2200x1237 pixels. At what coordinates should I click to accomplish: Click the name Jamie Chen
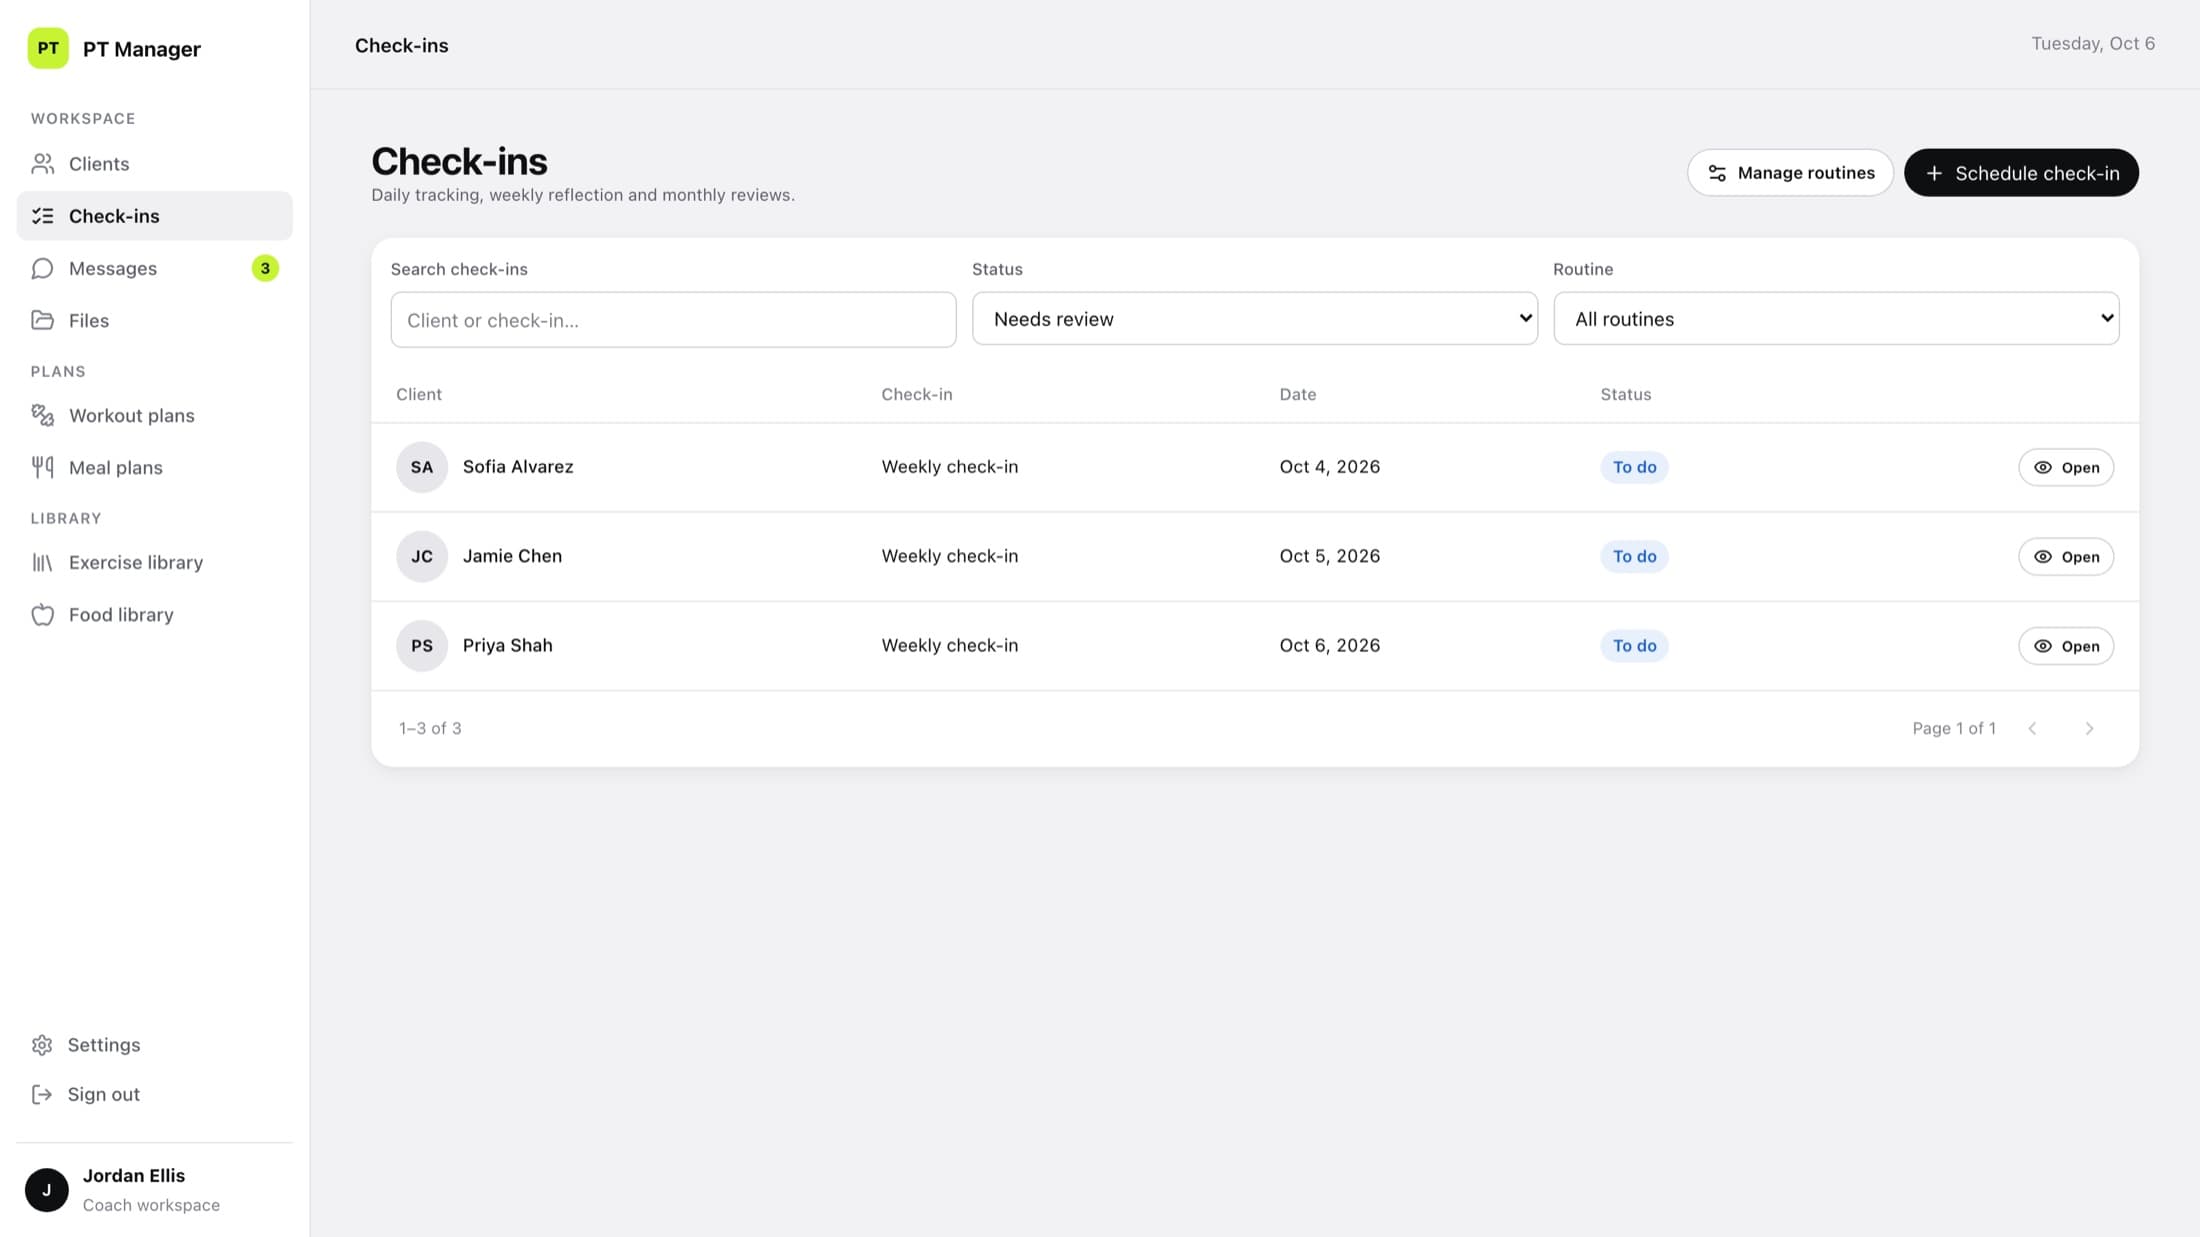tap(512, 556)
